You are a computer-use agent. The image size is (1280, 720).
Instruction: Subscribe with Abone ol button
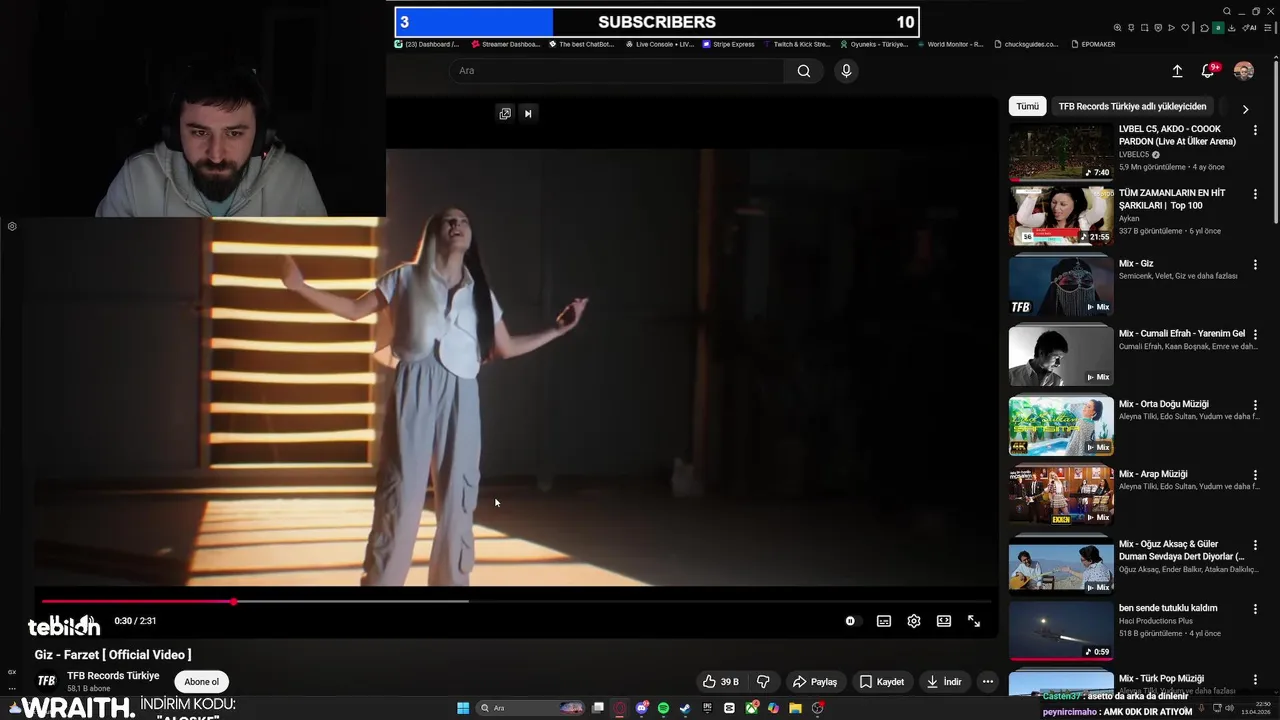point(201,682)
